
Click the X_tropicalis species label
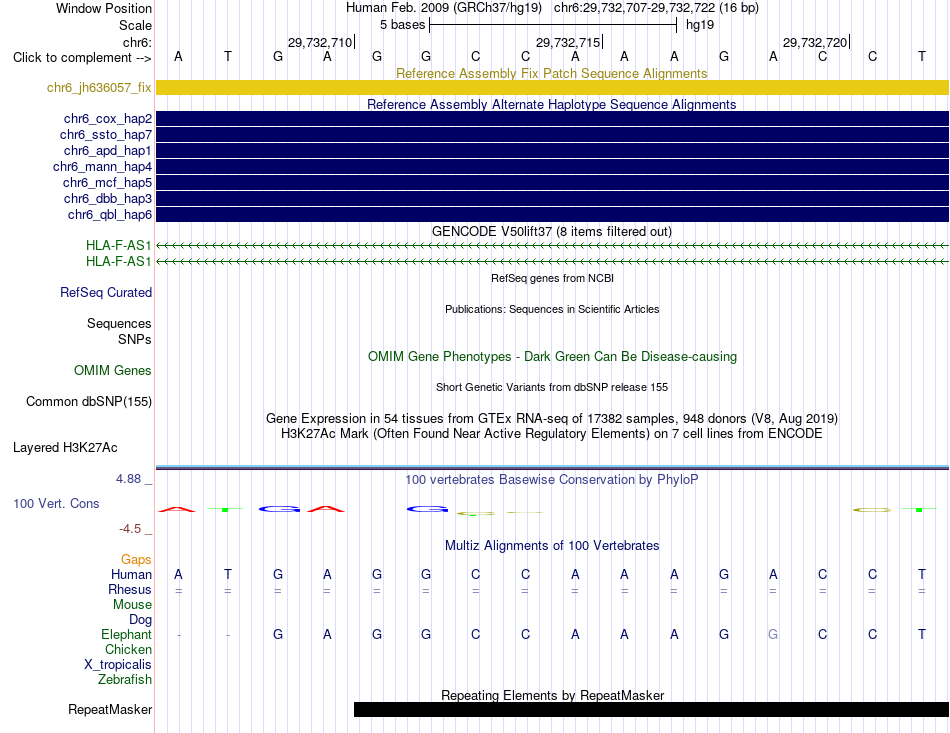tap(118, 665)
